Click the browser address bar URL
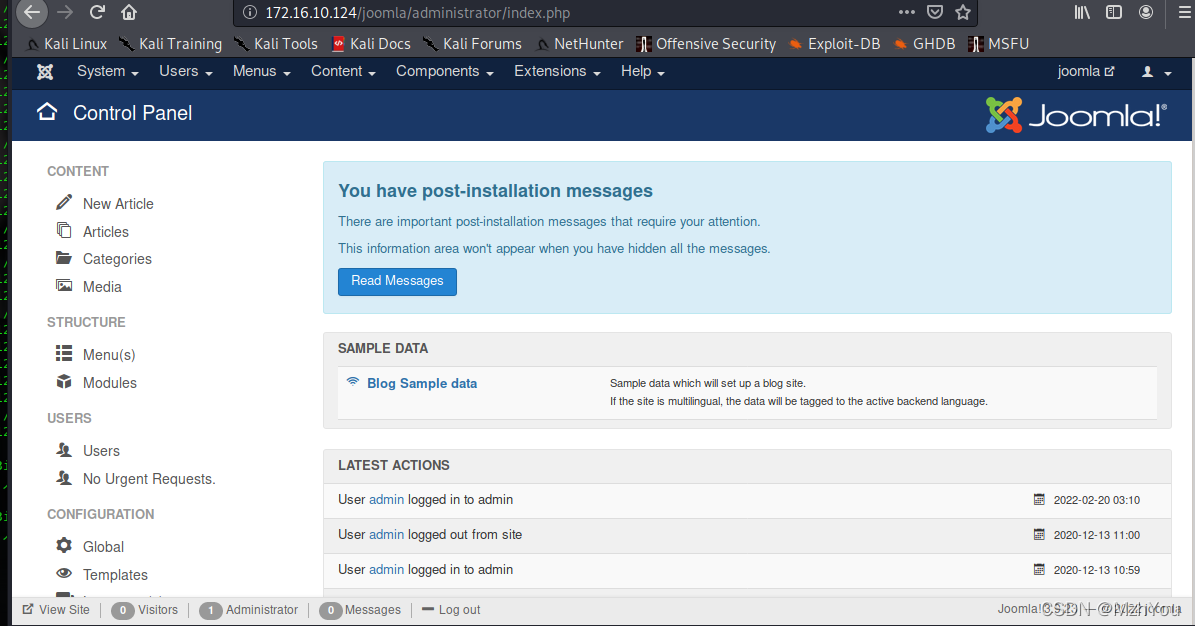 [418, 13]
